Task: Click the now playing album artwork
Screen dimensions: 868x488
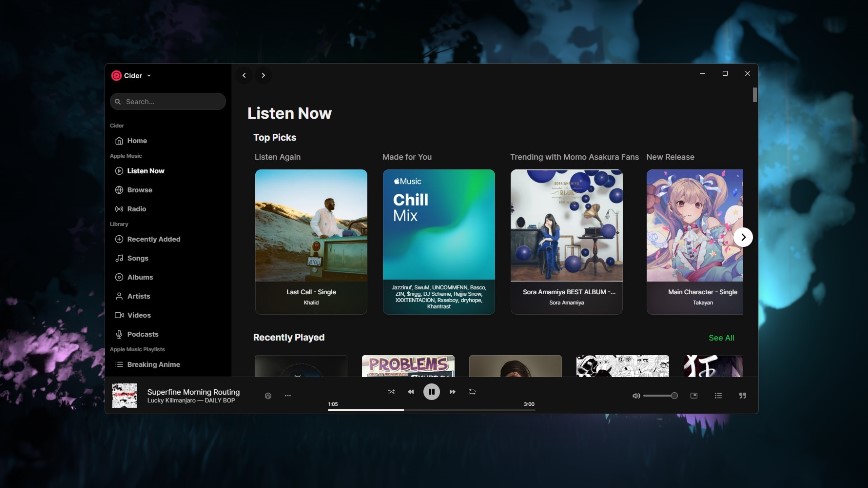Action: tap(125, 396)
